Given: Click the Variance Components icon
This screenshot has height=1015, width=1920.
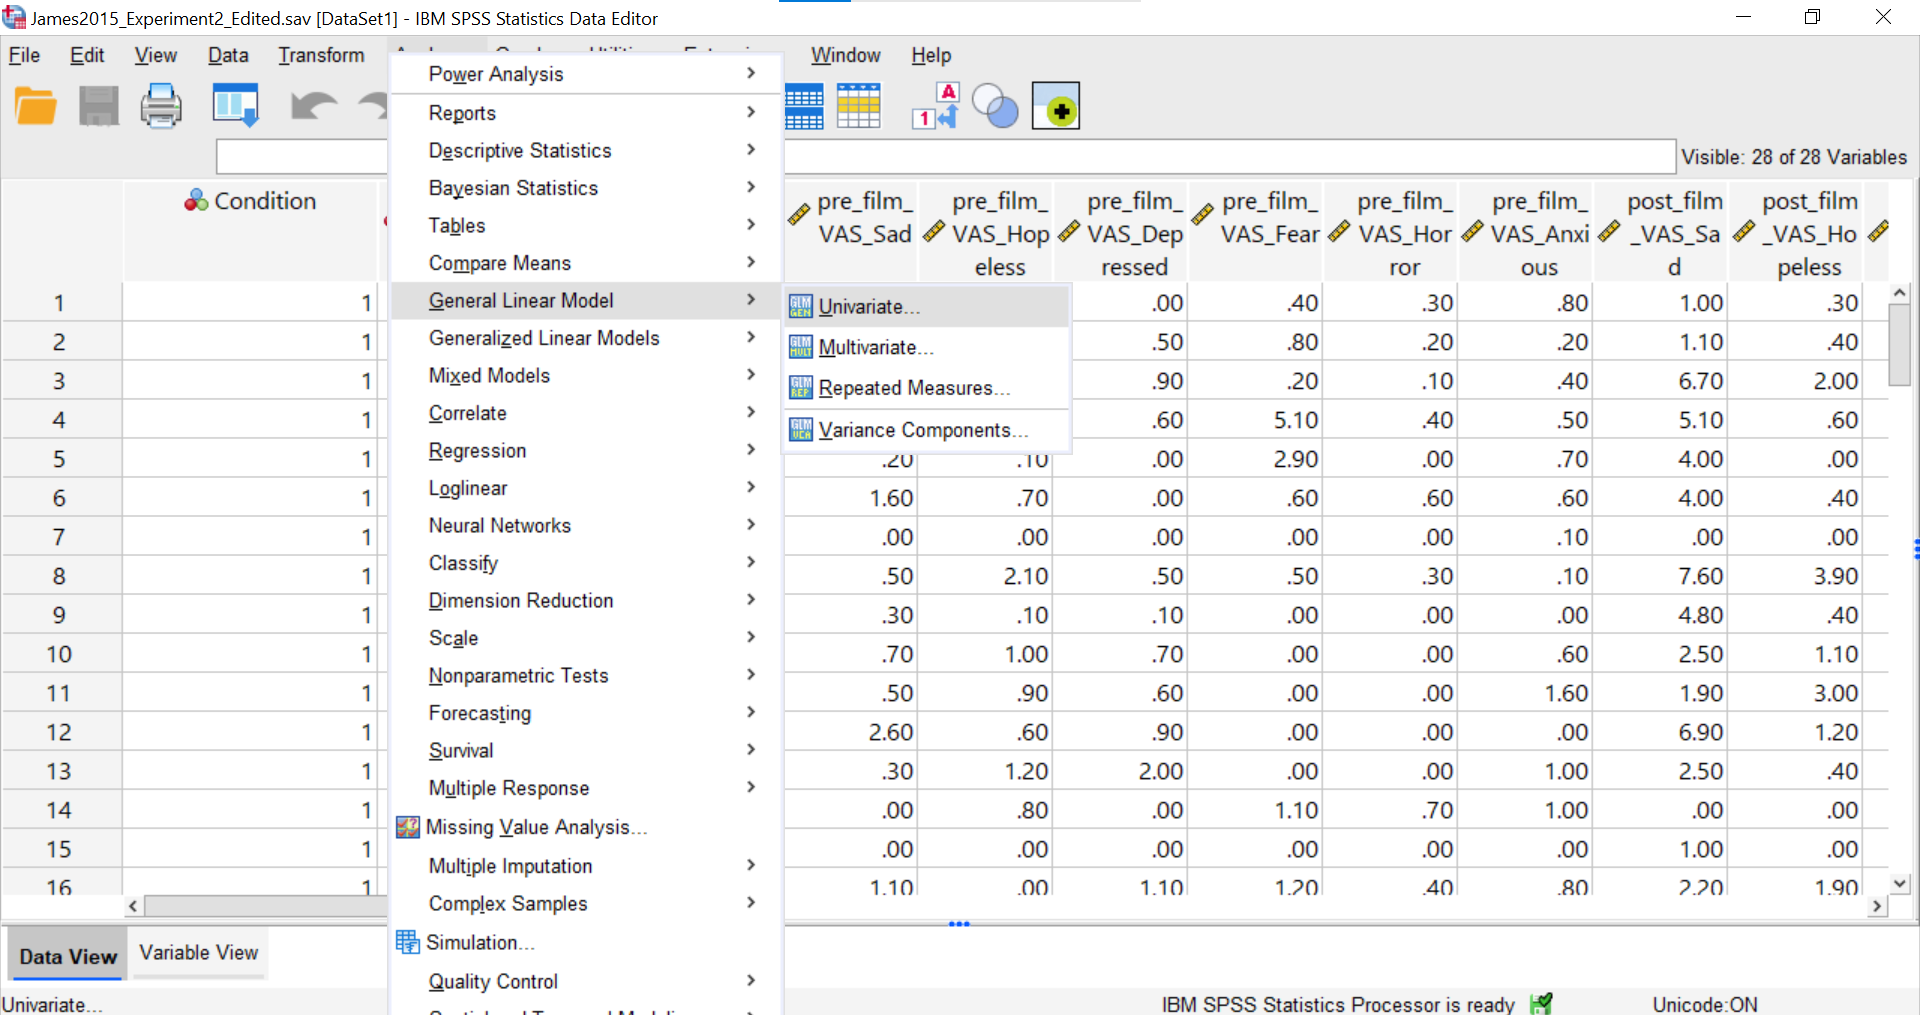Looking at the screenshot, I should tap(801, 430).
